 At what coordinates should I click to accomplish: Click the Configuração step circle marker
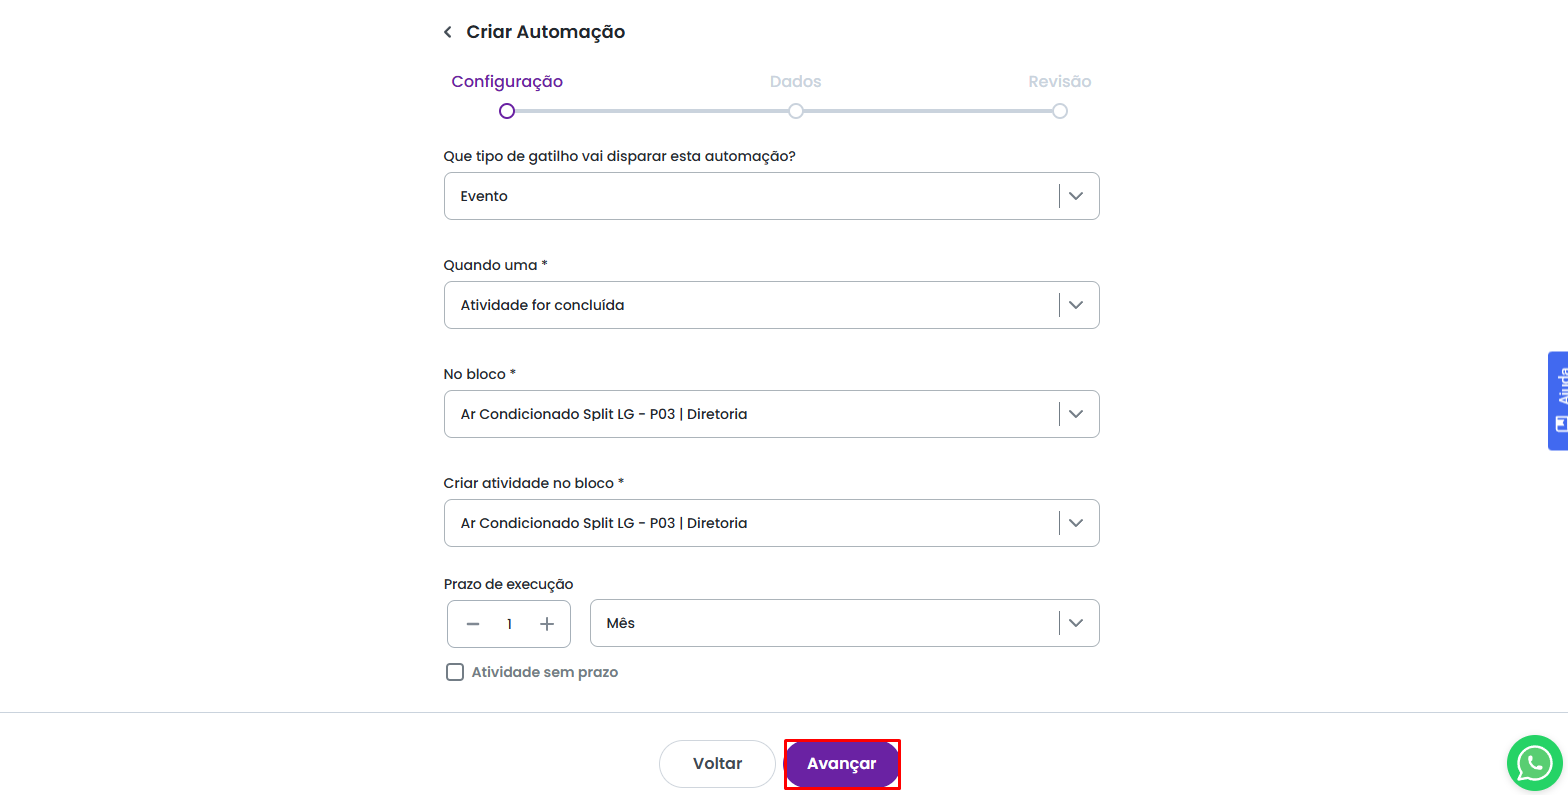click(x=507, y=111)
